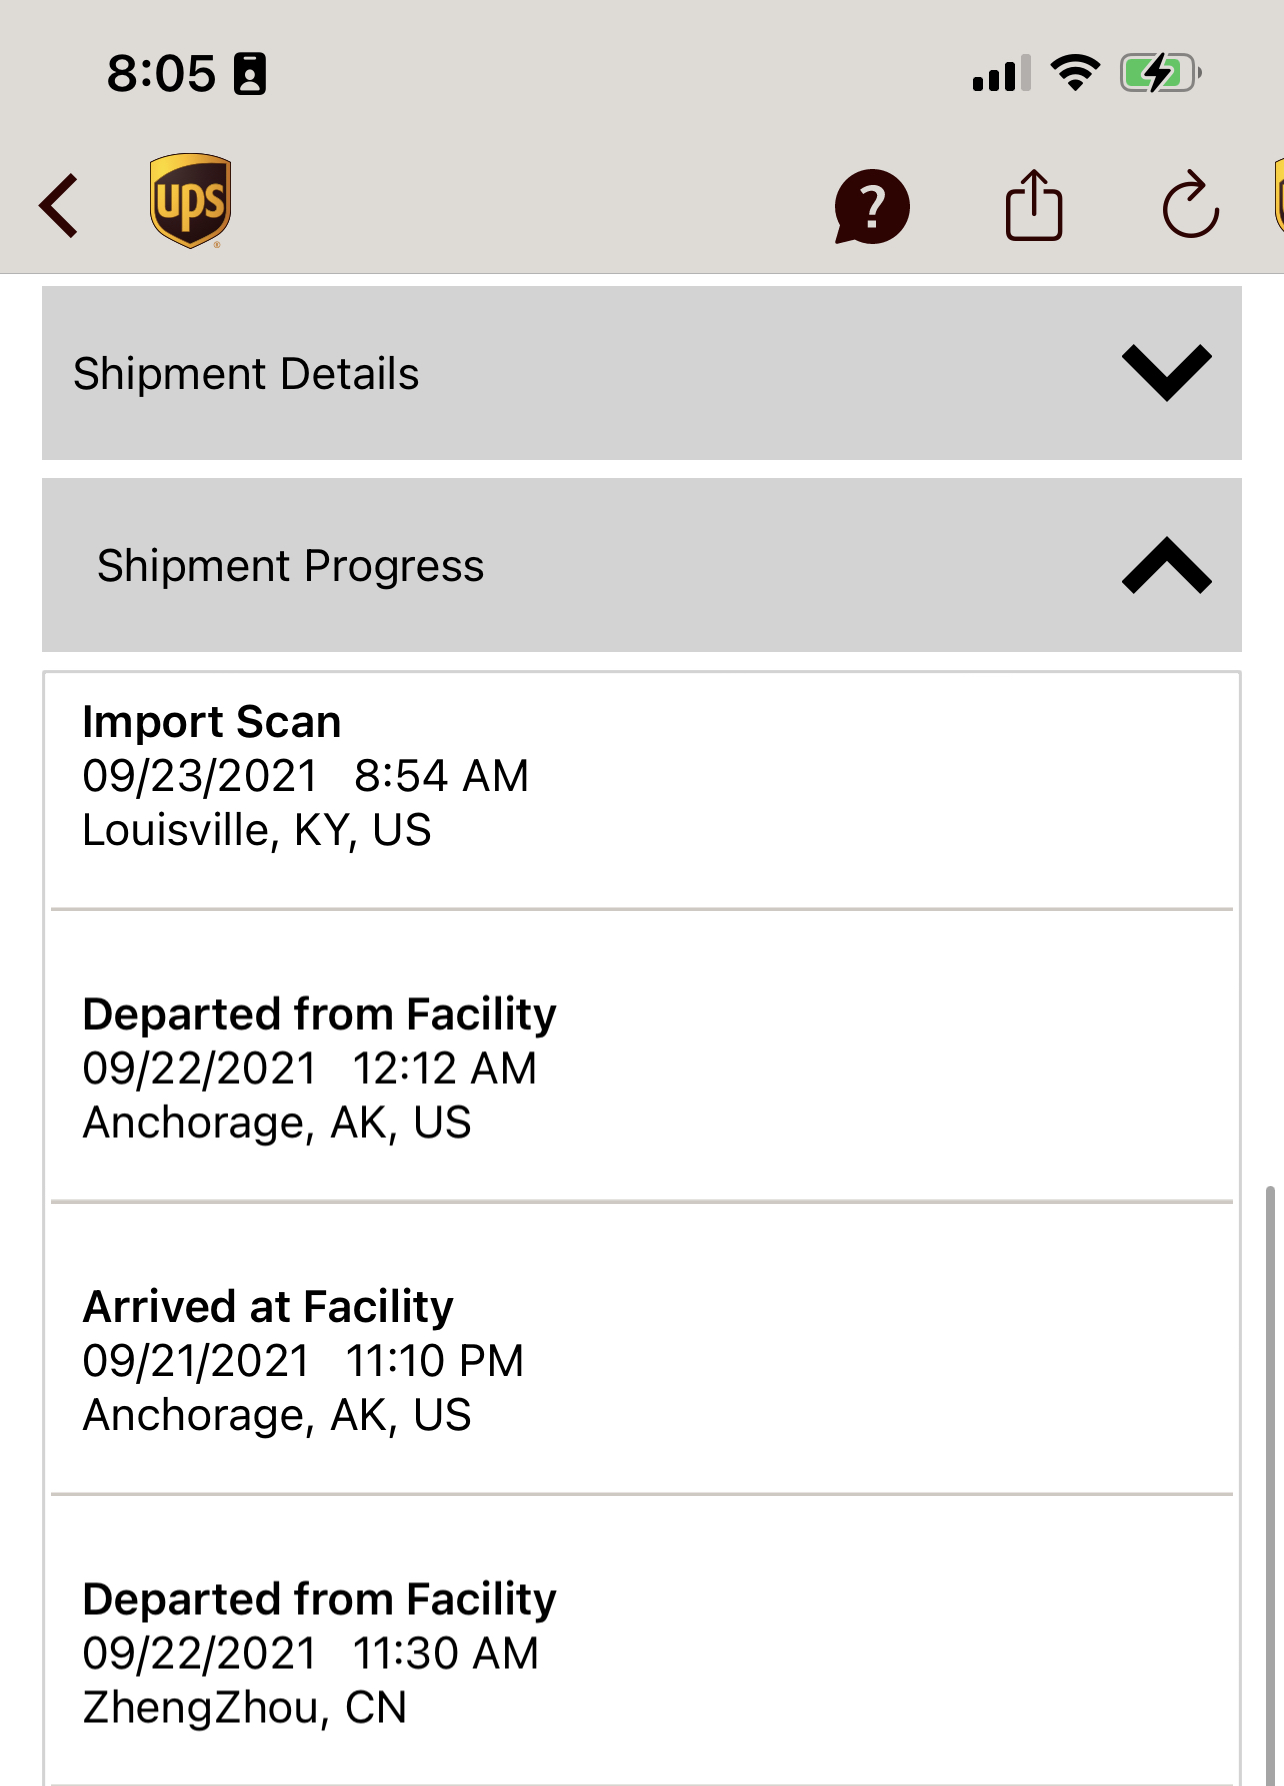
Task: Tap the 8:05 clock in status bar
Action: pos(161,74)
